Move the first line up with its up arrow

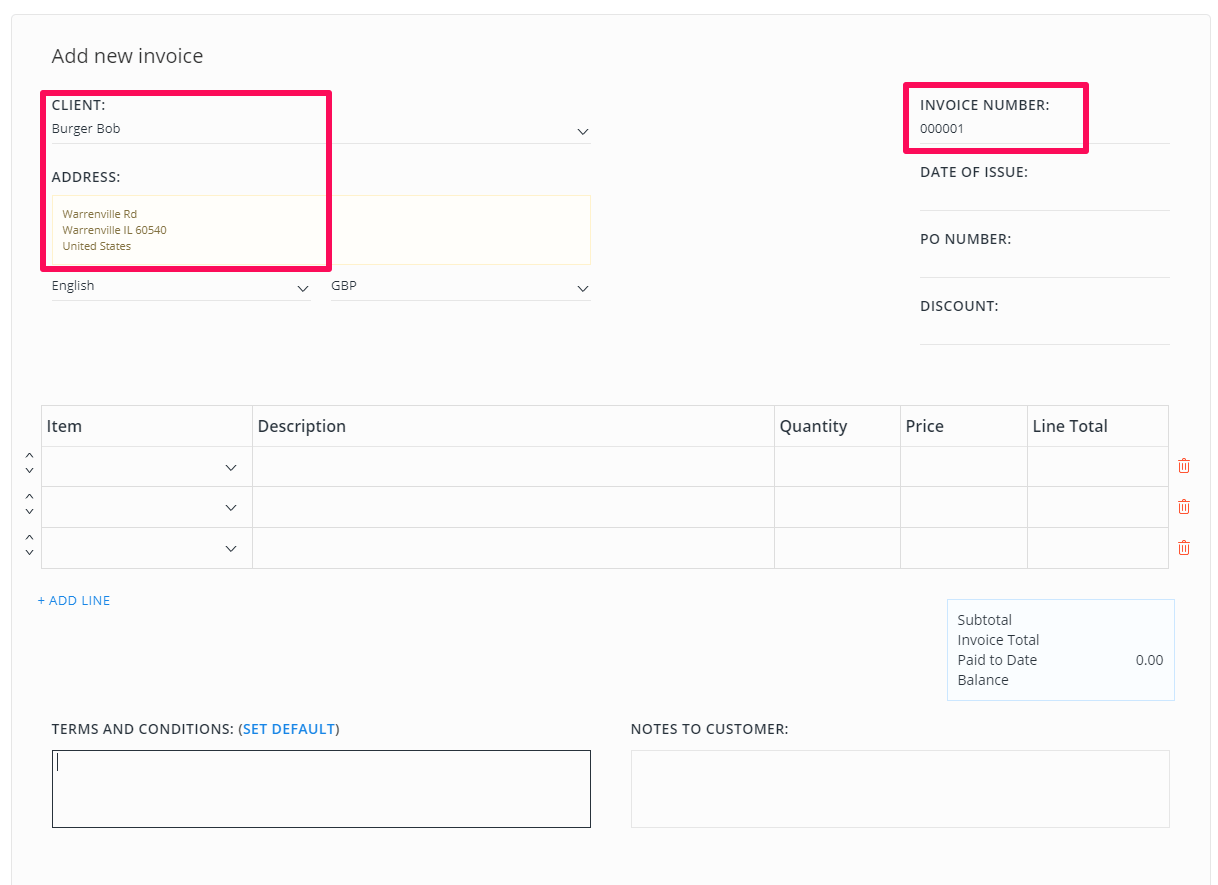coord(29,455)
